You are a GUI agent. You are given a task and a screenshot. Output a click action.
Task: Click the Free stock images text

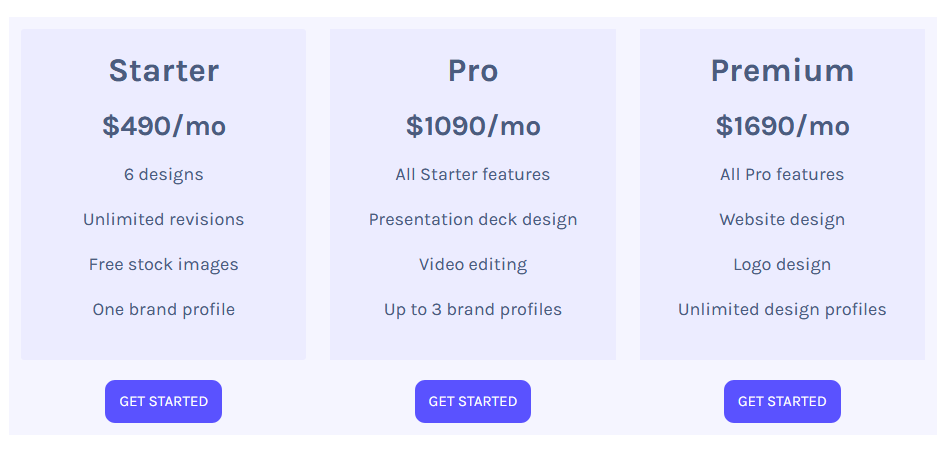pos(163,264)
